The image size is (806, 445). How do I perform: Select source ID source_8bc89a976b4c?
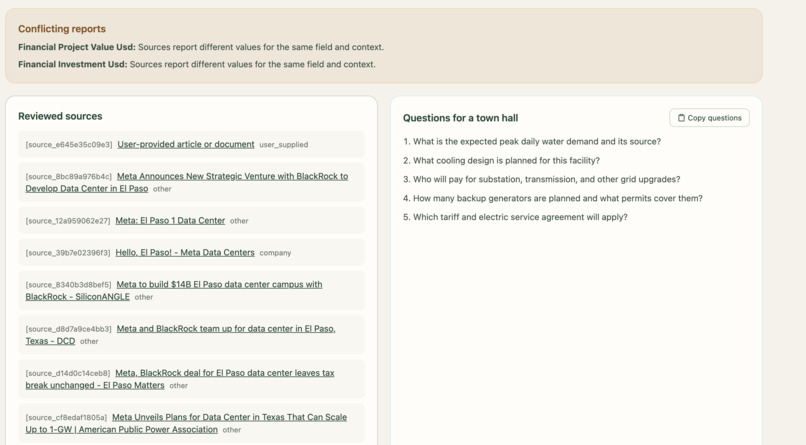[x=69, y=177]
